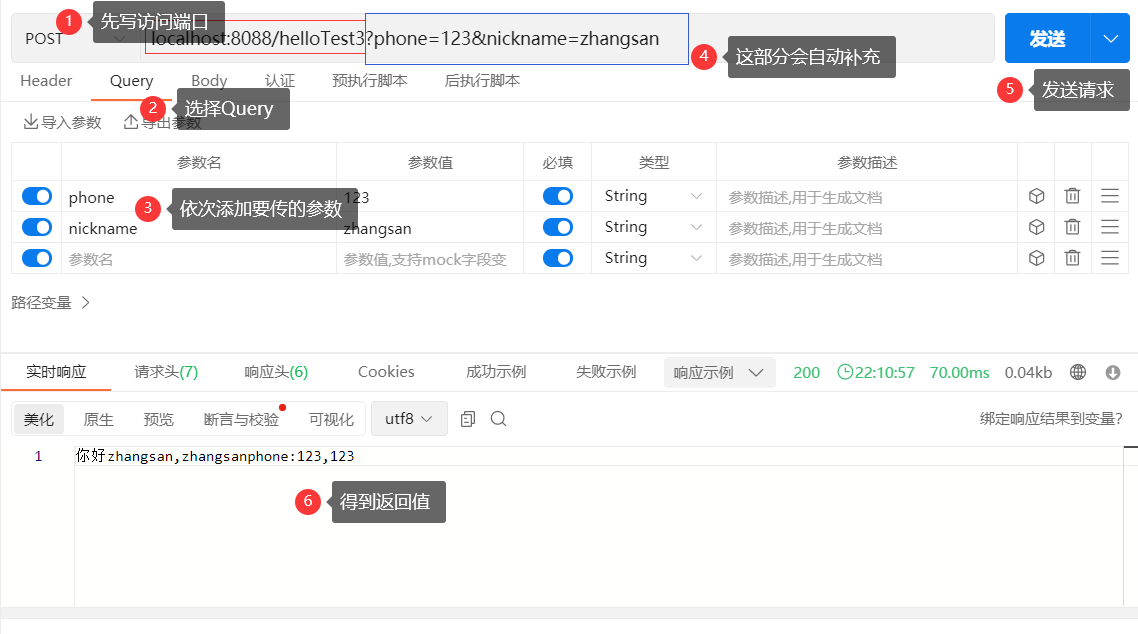Open the 响应示例 dropdown
Viewport: 1138px width, 634px height.
[719, 372]
